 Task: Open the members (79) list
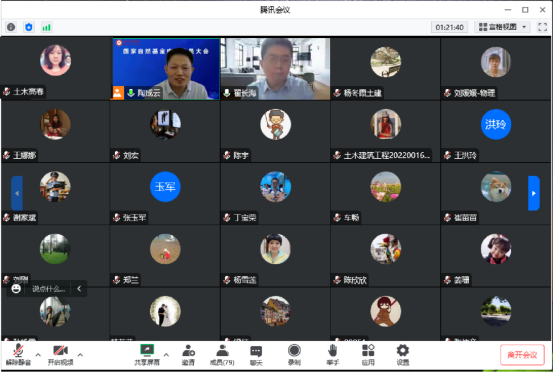[222, 355]
